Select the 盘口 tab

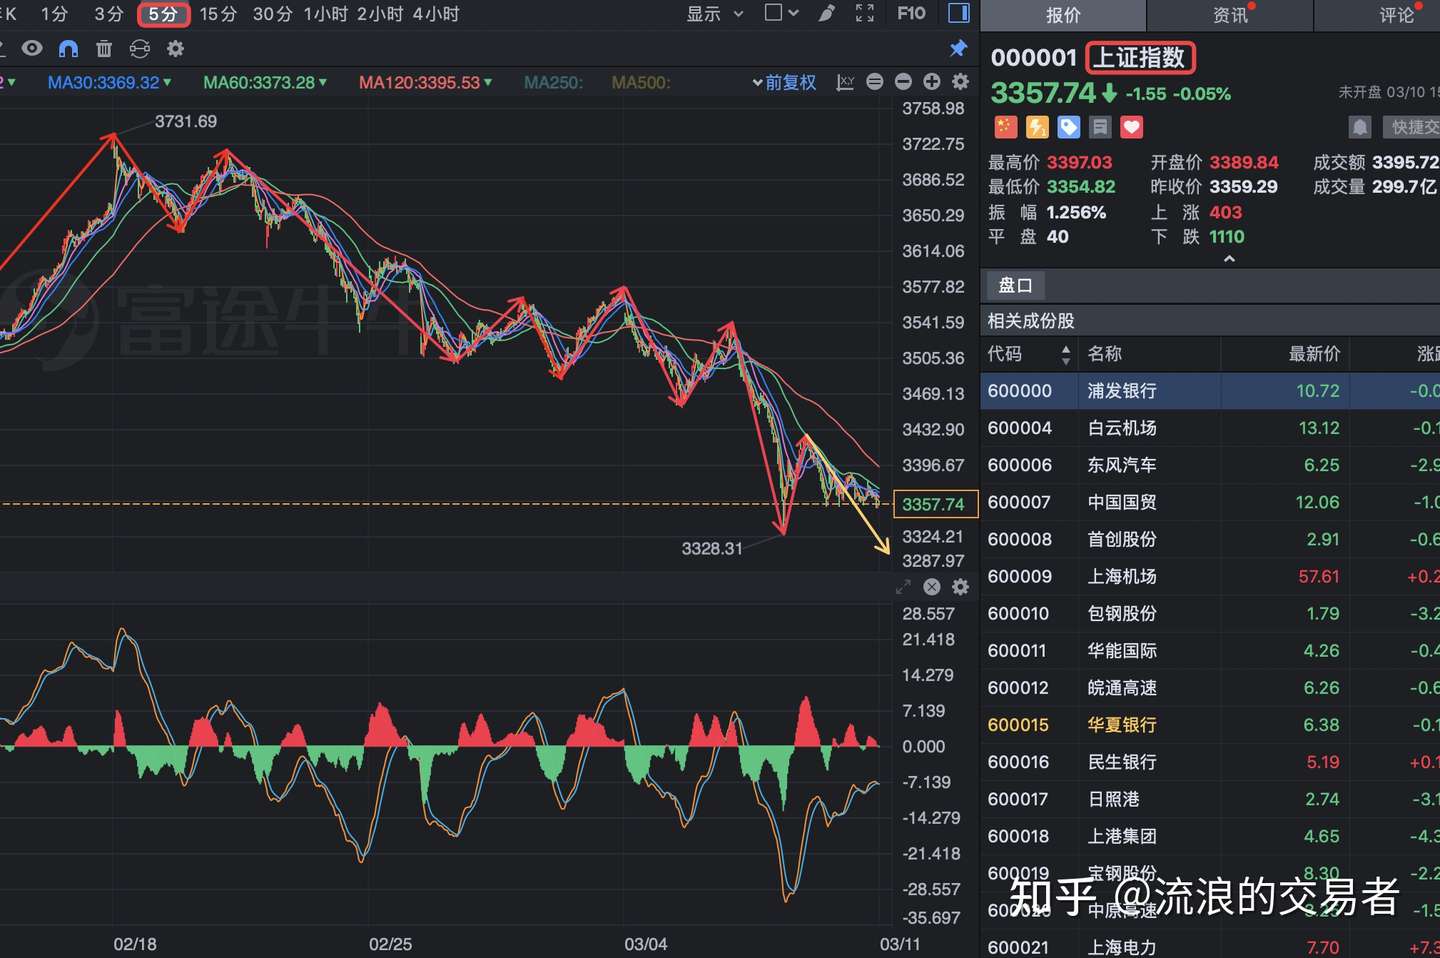click(1015, 286)
